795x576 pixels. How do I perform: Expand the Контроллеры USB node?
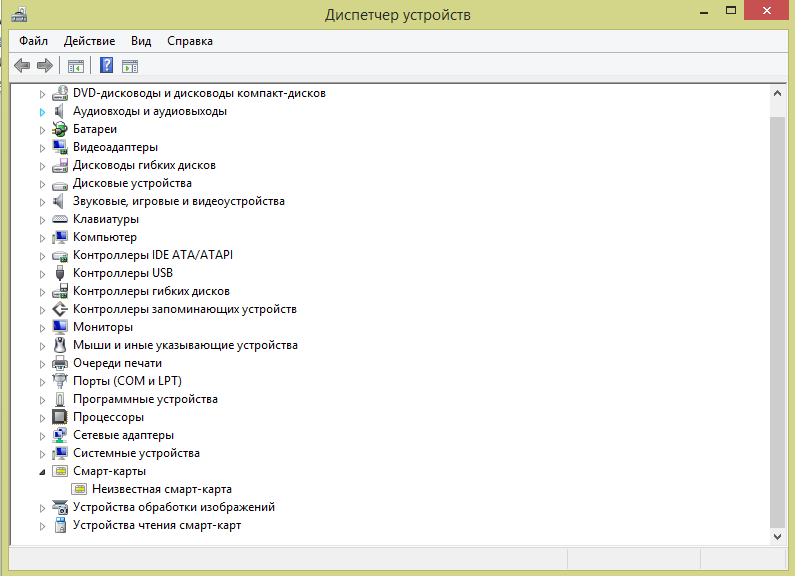[x=42, y=274]
